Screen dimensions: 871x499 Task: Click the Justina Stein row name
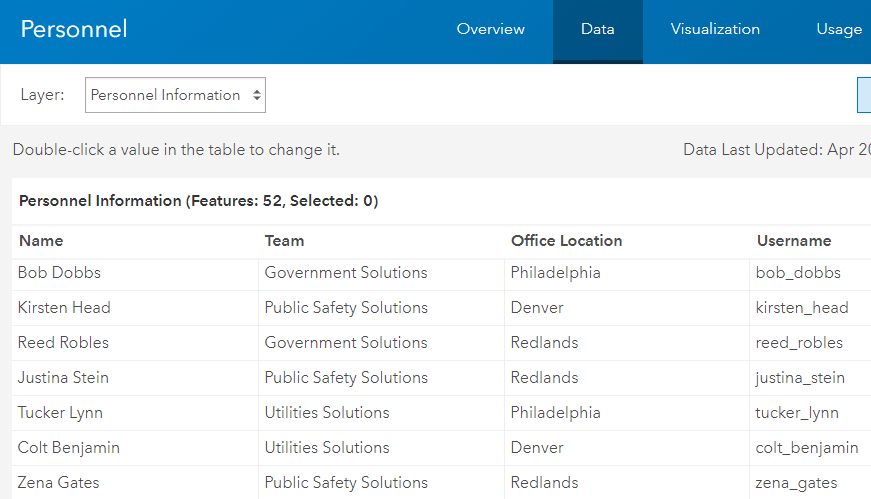(63, 378)
